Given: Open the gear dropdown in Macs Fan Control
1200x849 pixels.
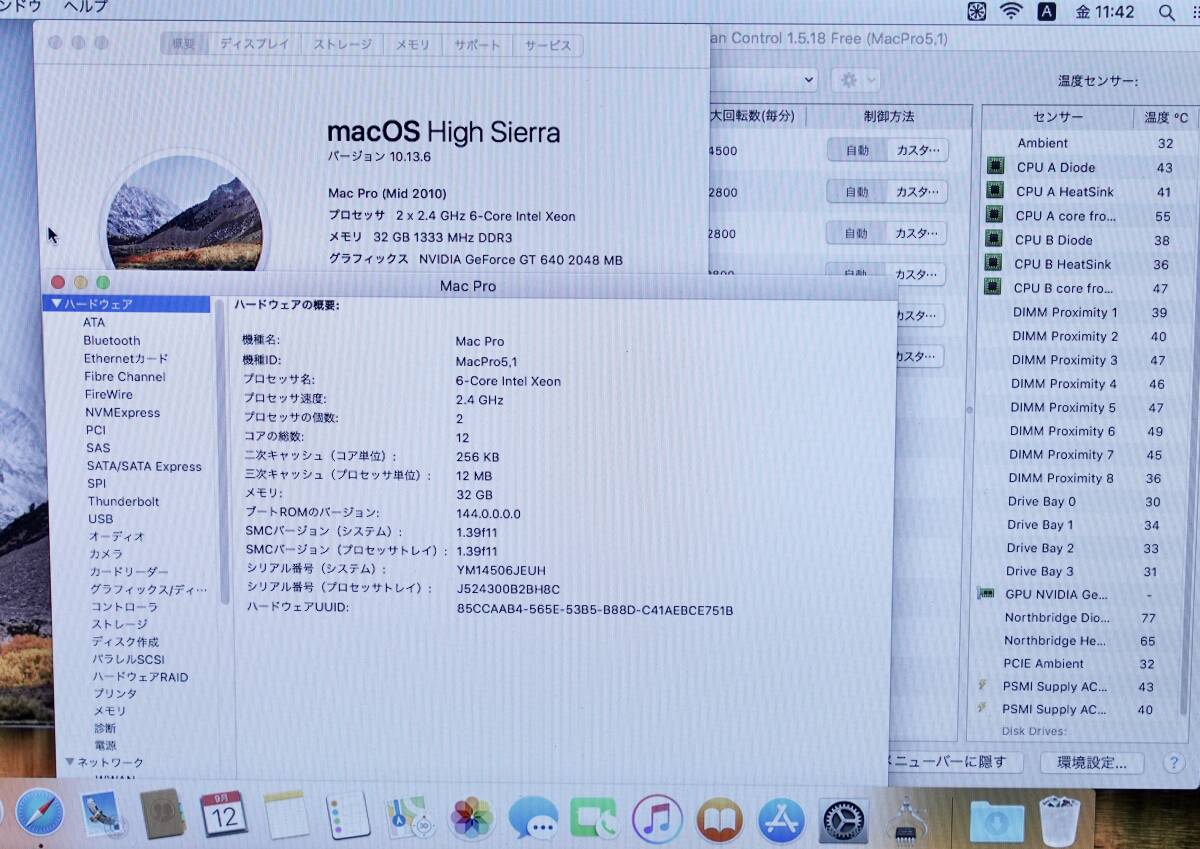Looking at the screenshot, I should tap(855, 79).
